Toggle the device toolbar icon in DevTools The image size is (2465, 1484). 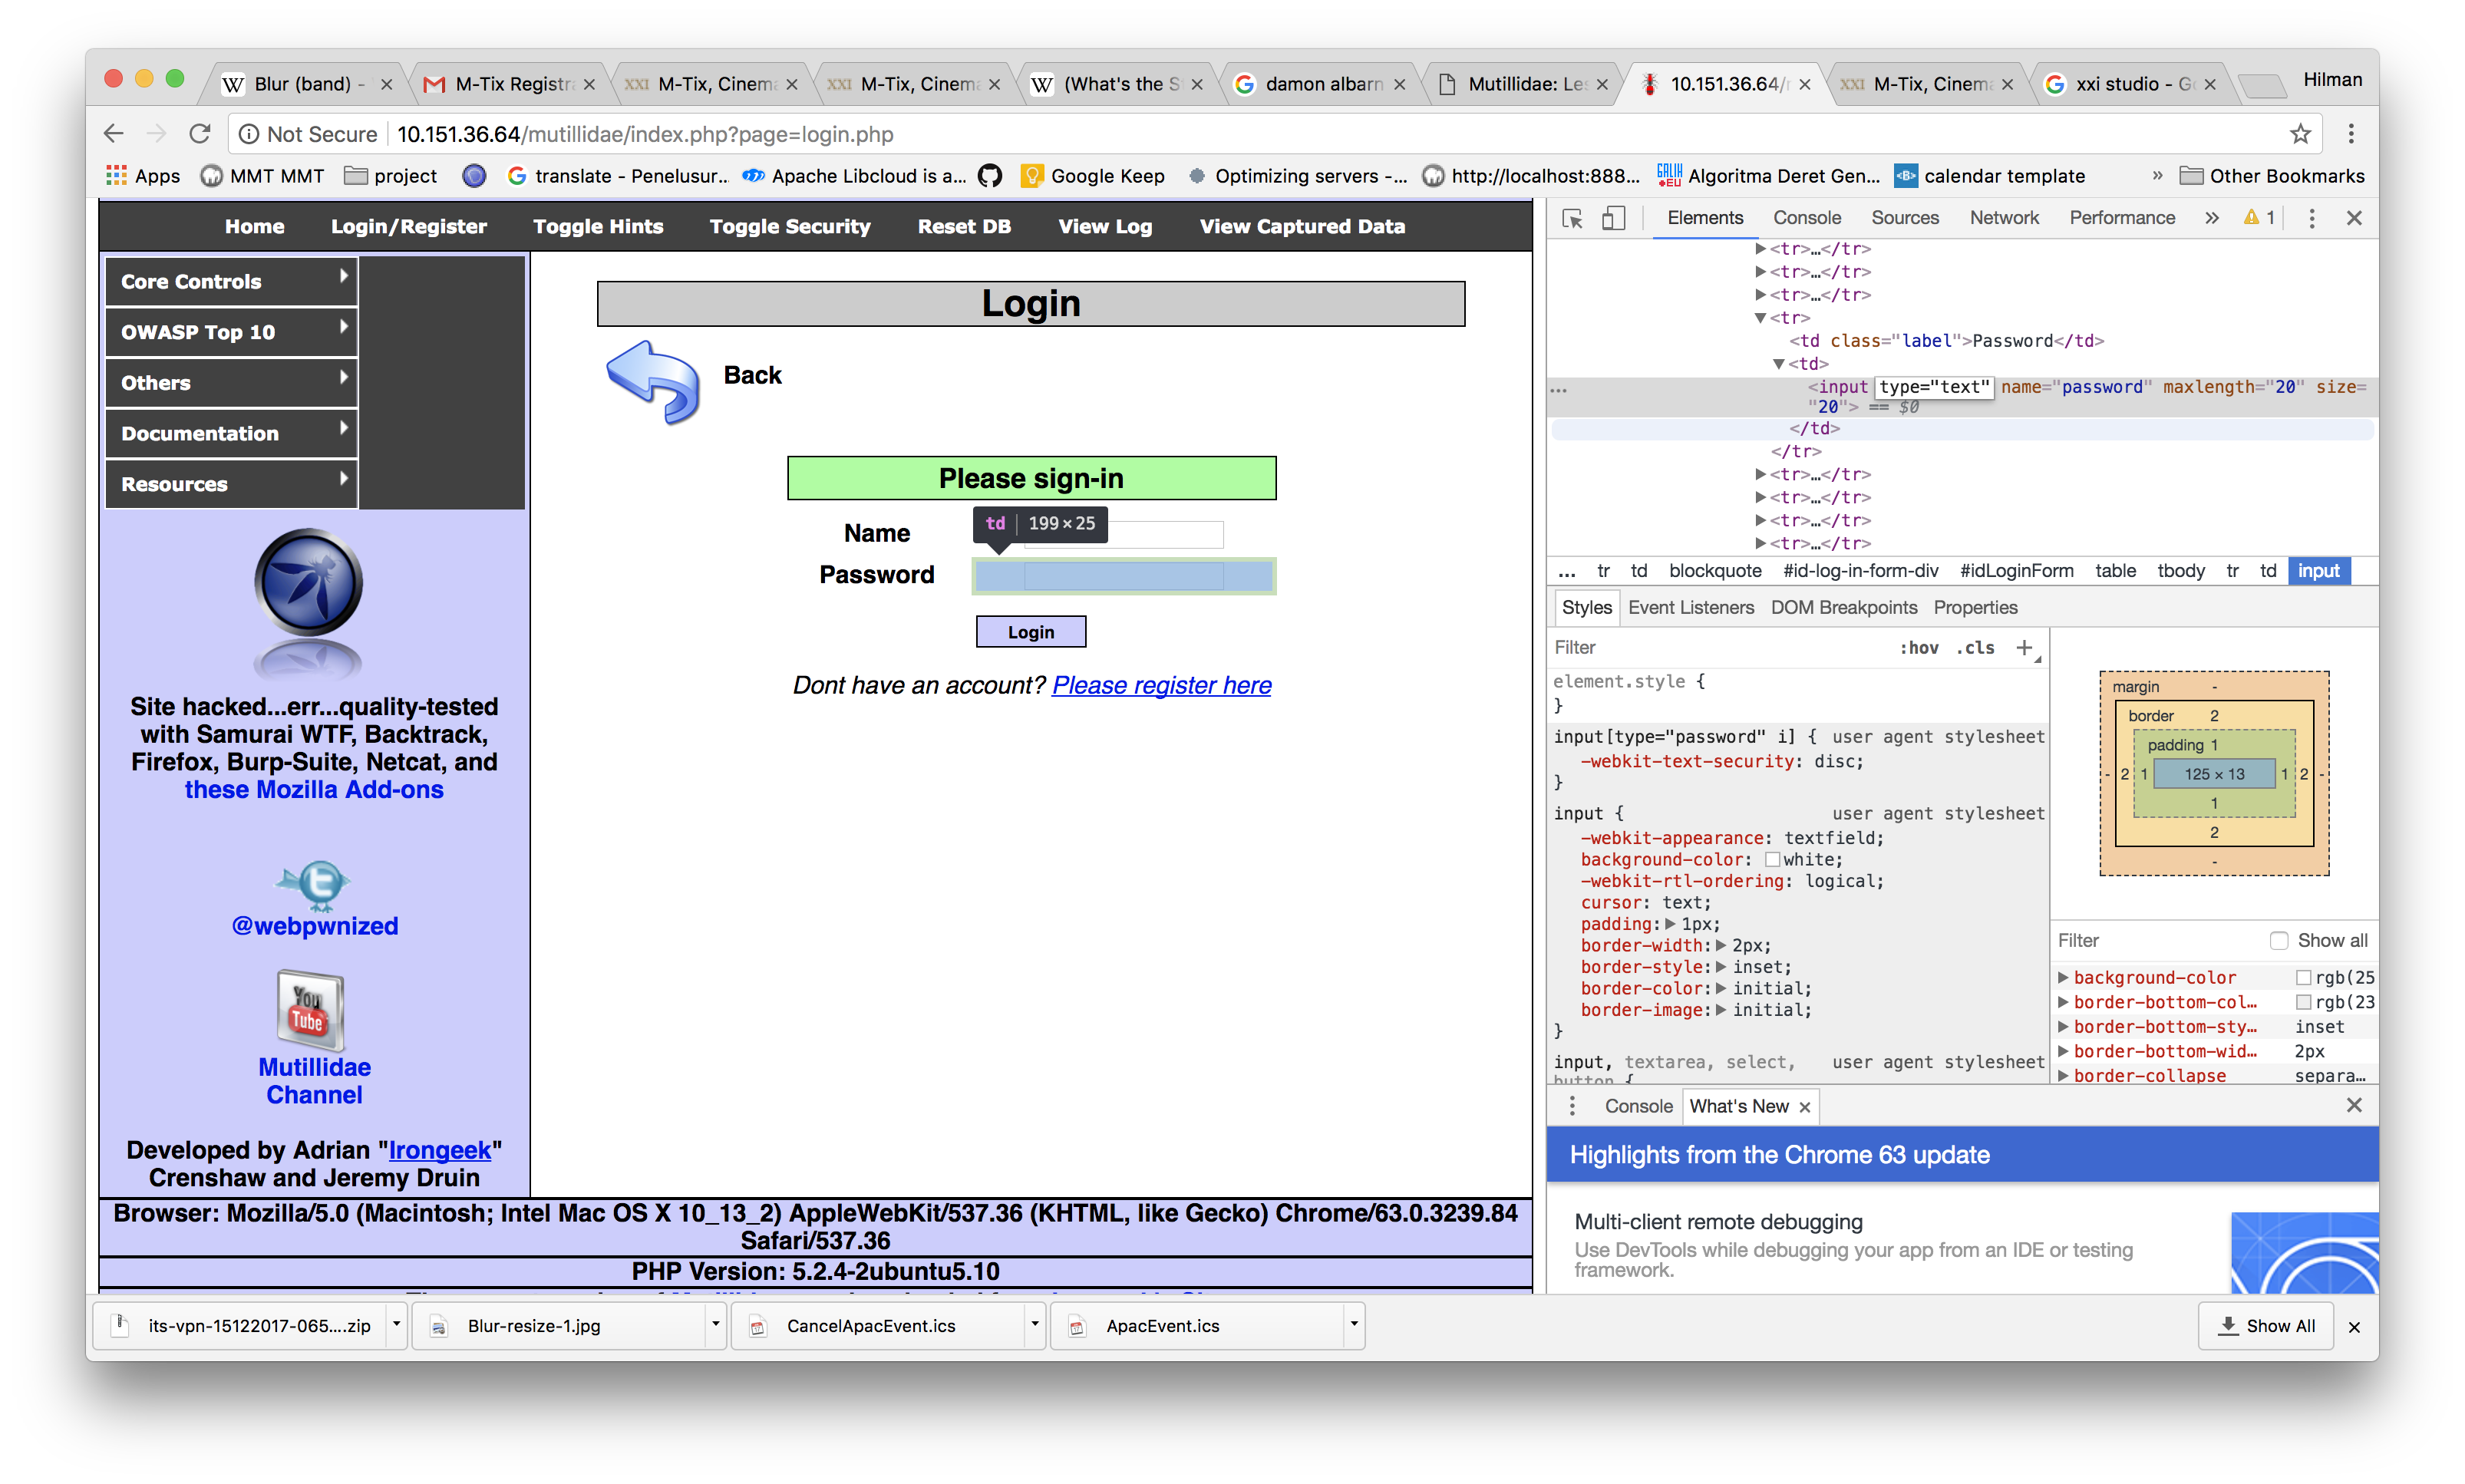point(1613,218)
